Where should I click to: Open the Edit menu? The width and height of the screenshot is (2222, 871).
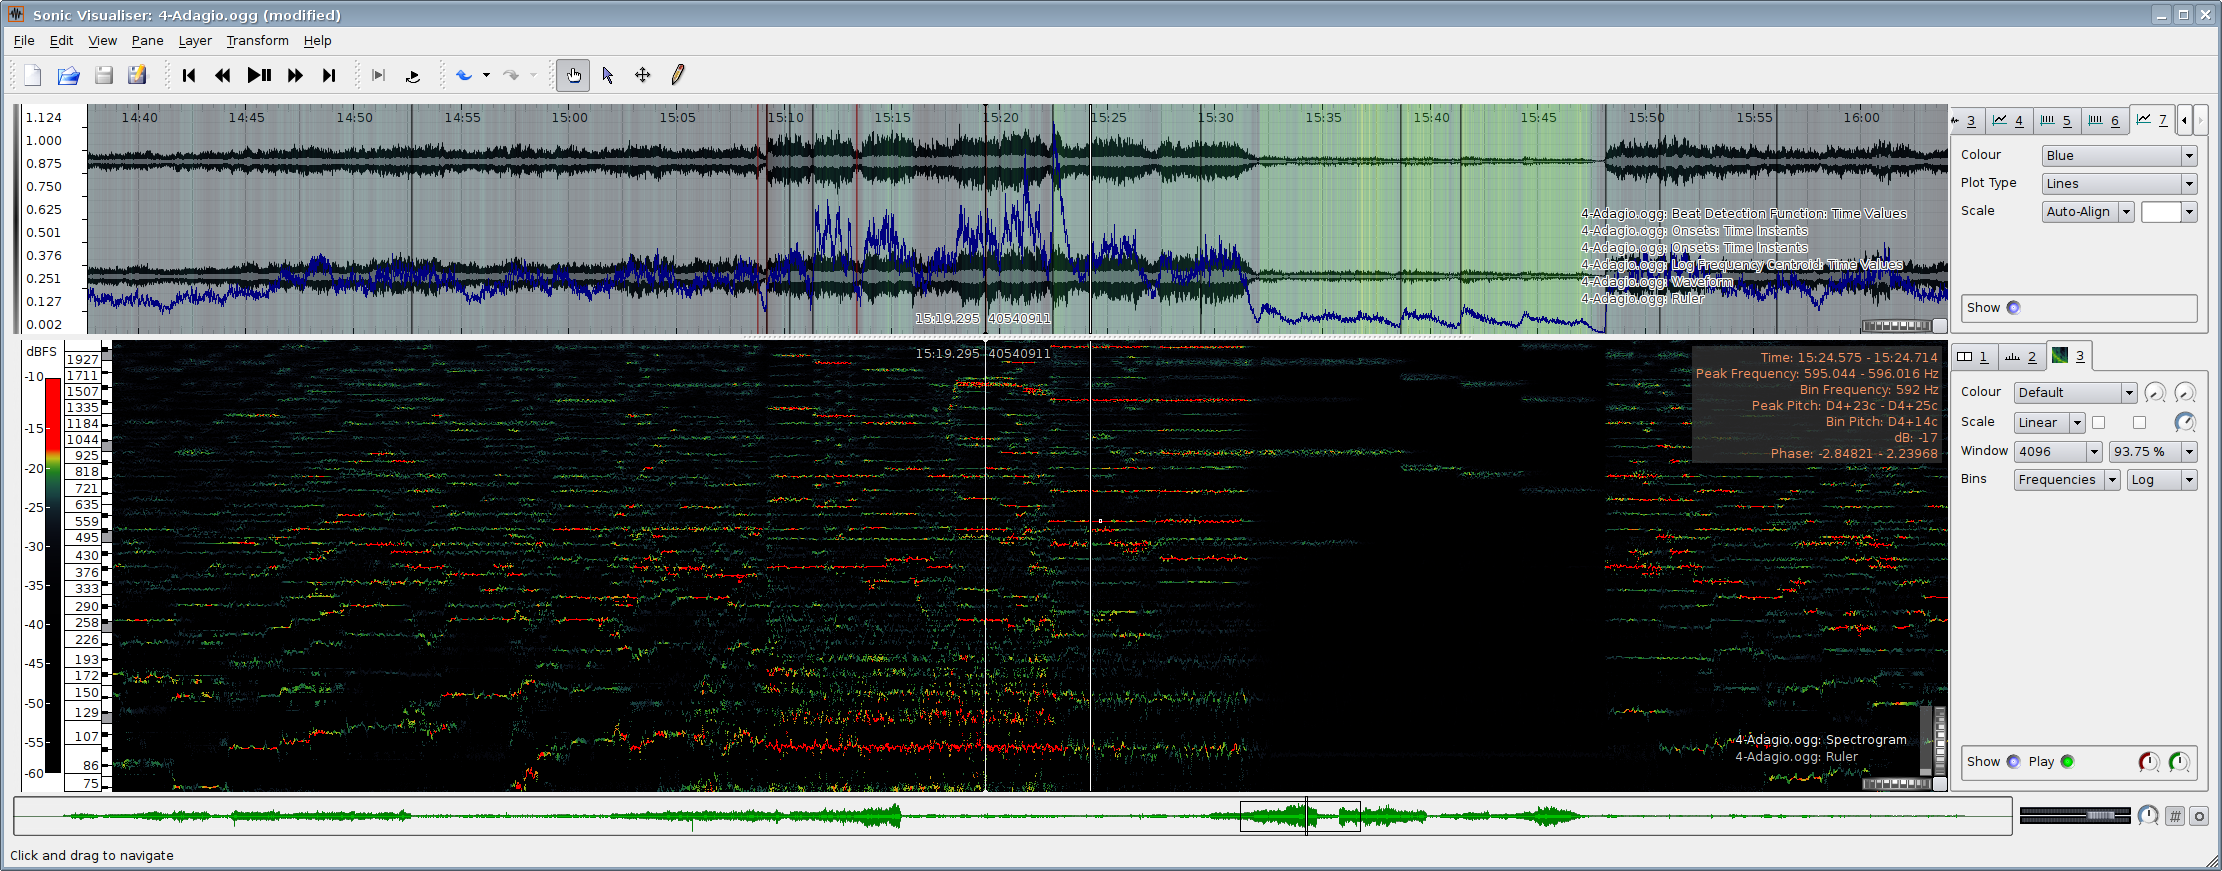pyautogui.click(x=61, y=41)
